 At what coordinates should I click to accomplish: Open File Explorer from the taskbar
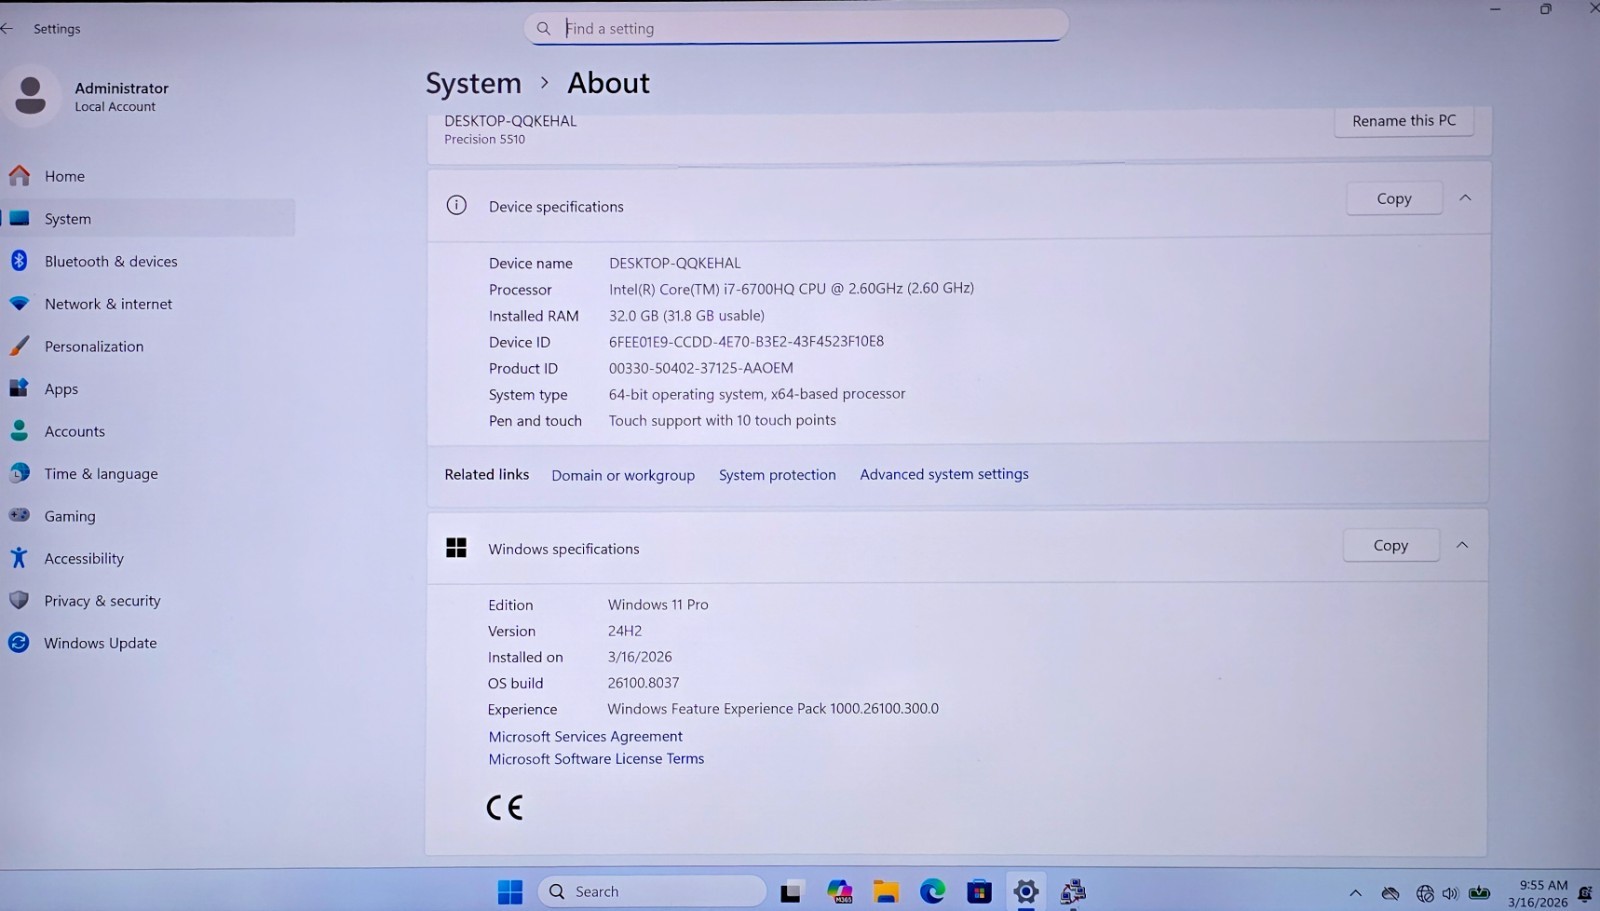(x=886, y=892)
